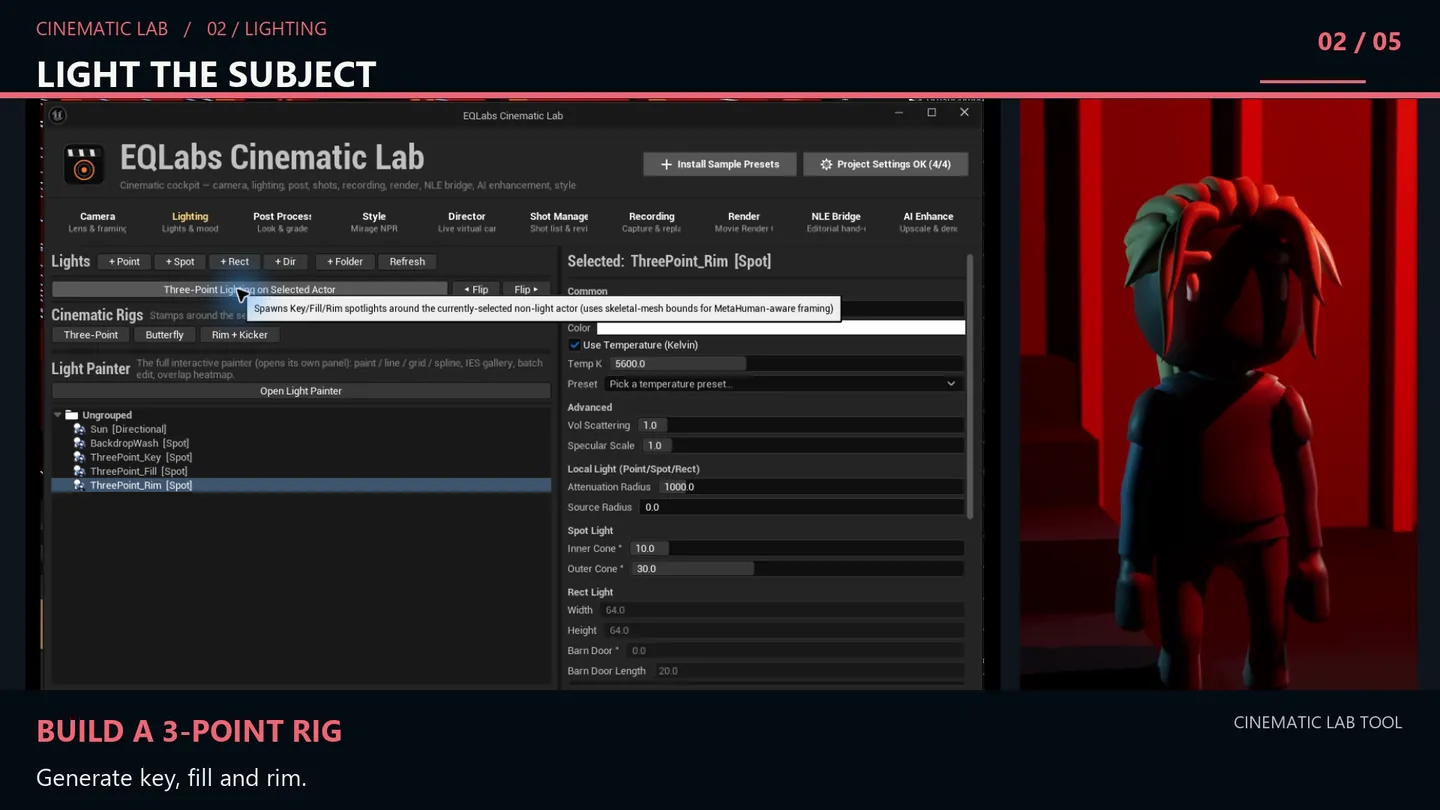This screenshot has height=810, width=1440.
Task: Add a spot light with + Spot
Action: coord(180,262)
